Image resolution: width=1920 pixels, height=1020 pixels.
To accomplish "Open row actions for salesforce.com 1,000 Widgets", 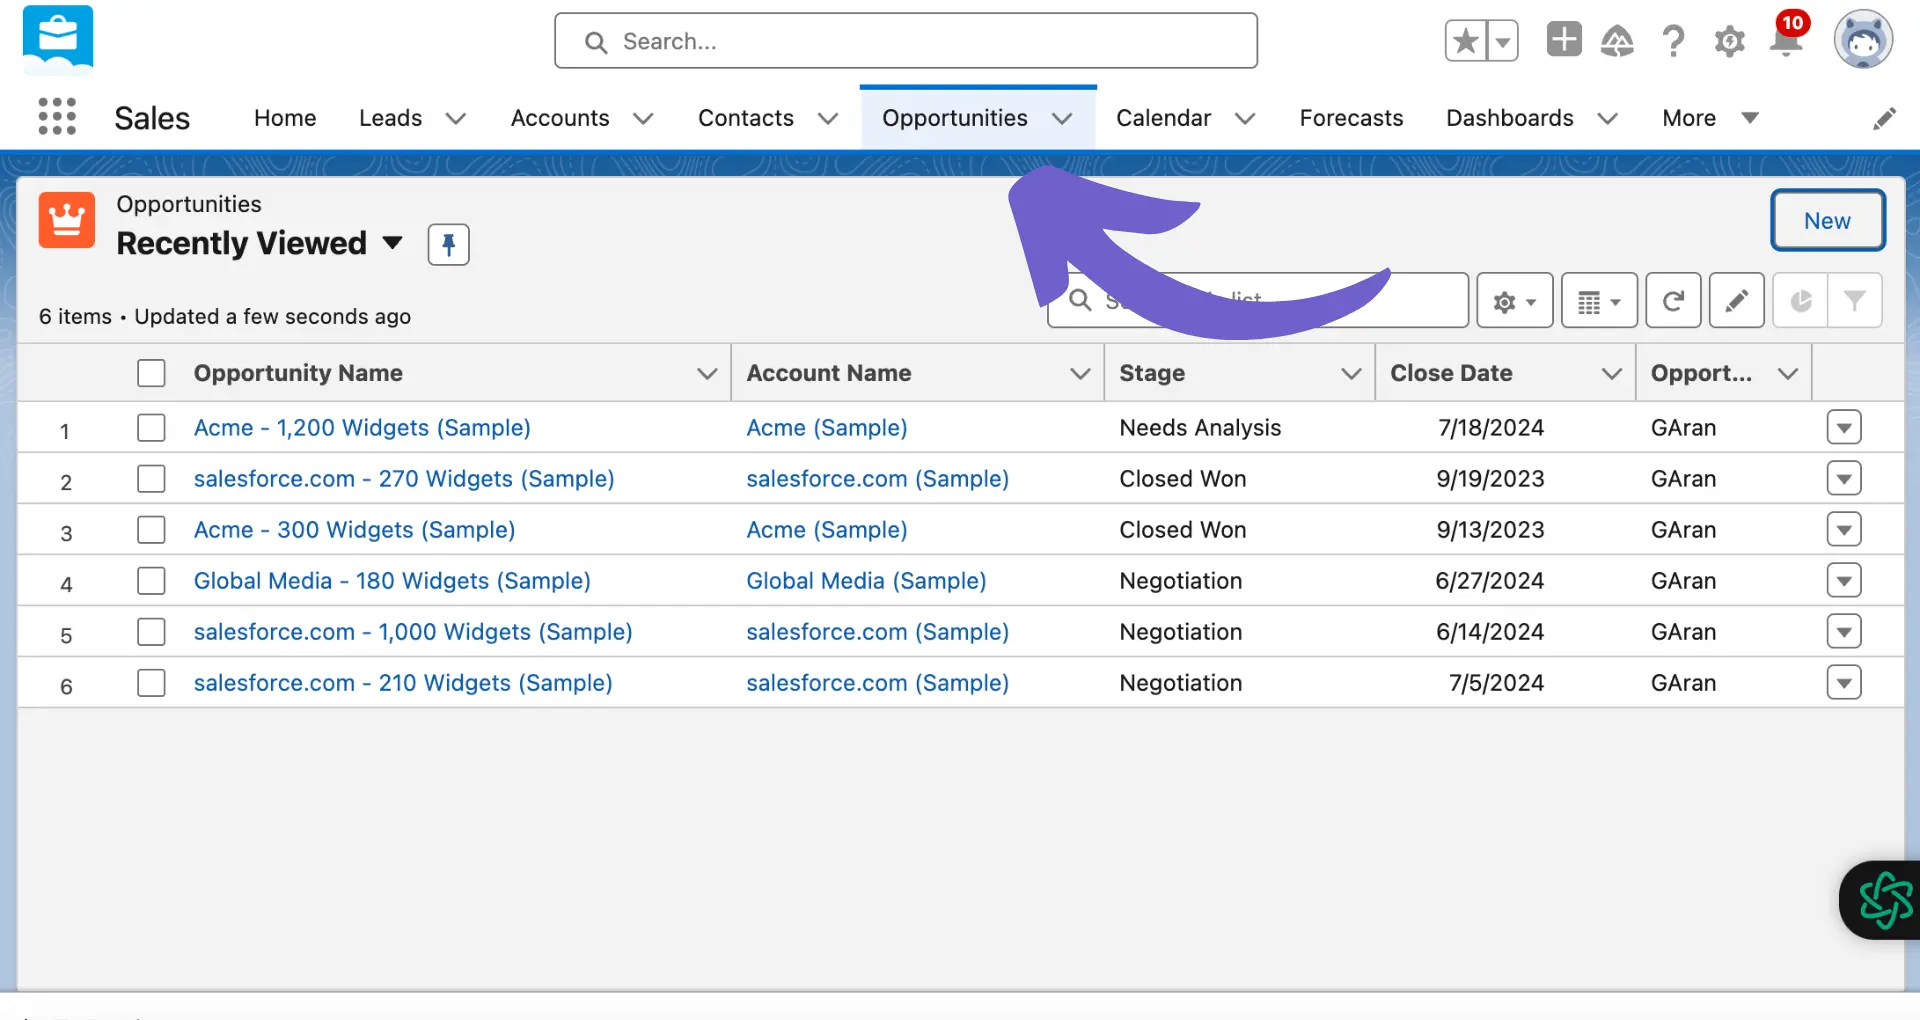I will pos(1843,632).
